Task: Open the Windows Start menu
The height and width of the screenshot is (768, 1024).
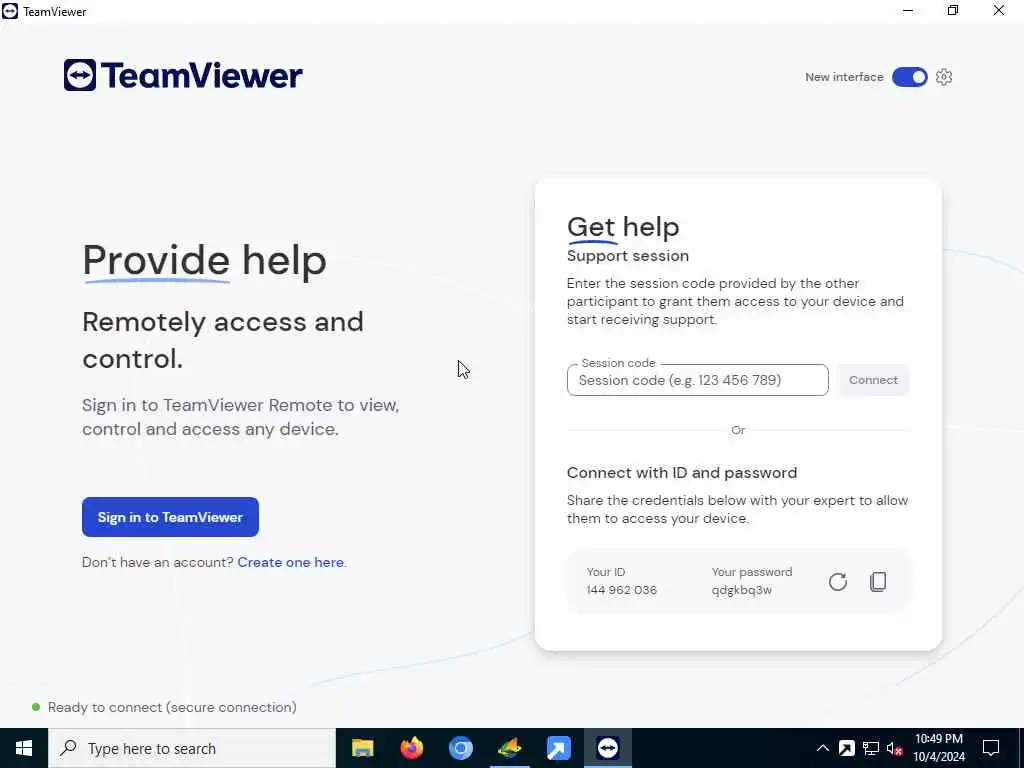Action: tap(24, 748)
